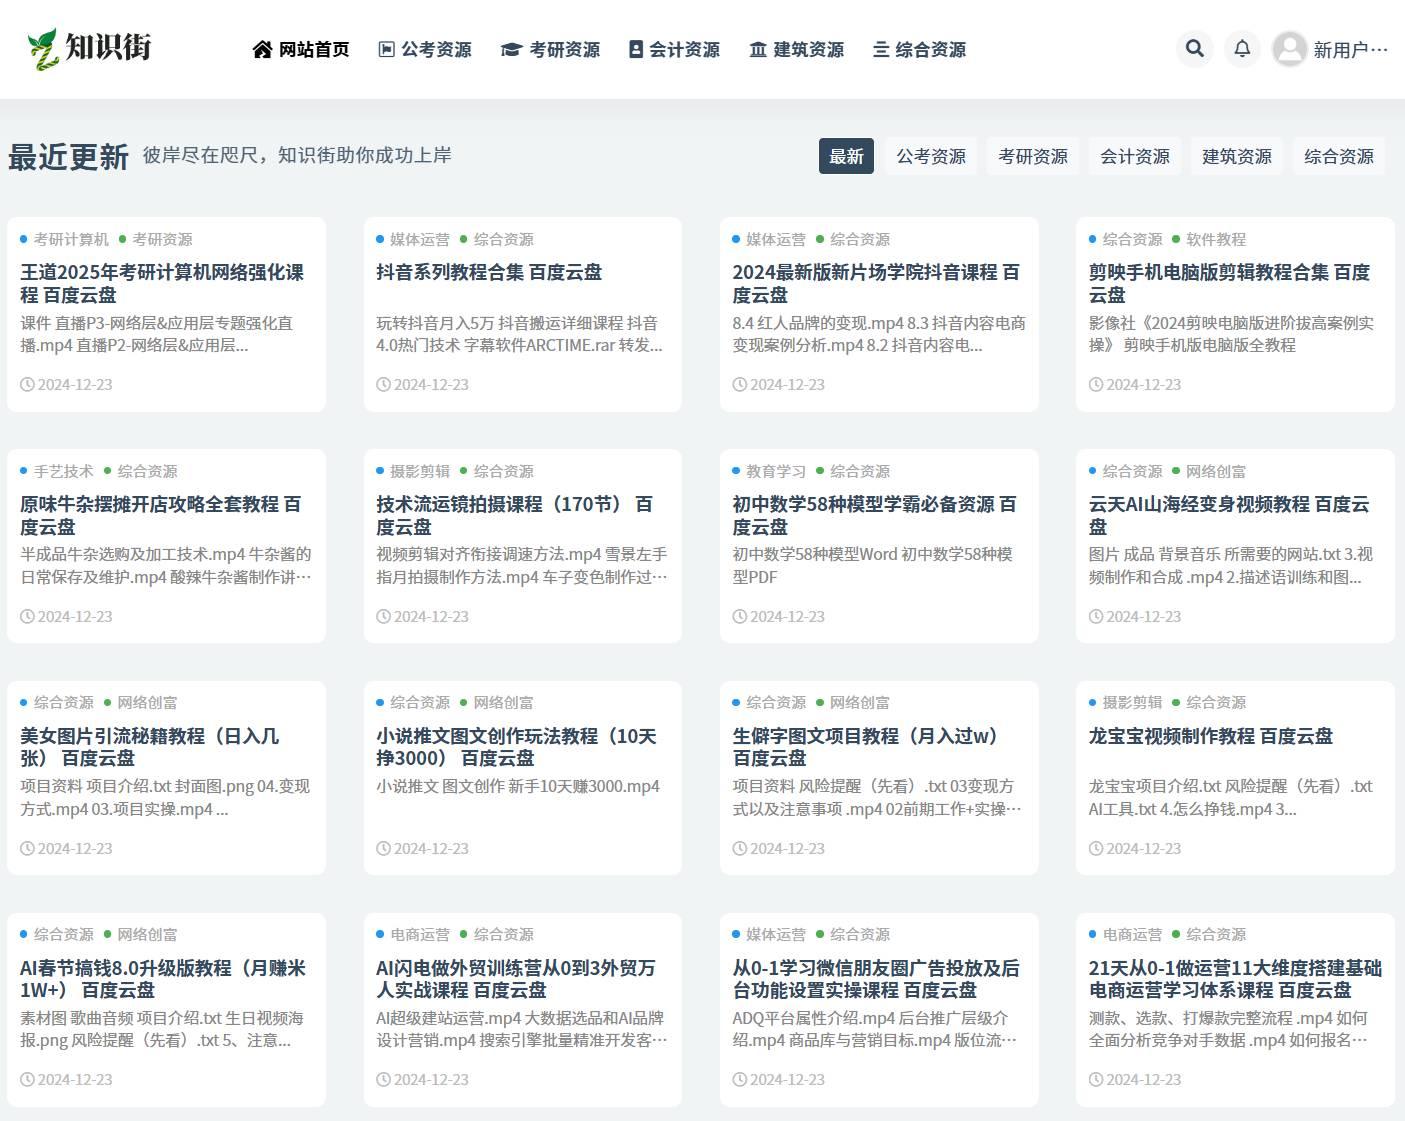Click the 知识街 site logo
Viewport: 1405px width, 1121px height.
(x=89, y=48)
